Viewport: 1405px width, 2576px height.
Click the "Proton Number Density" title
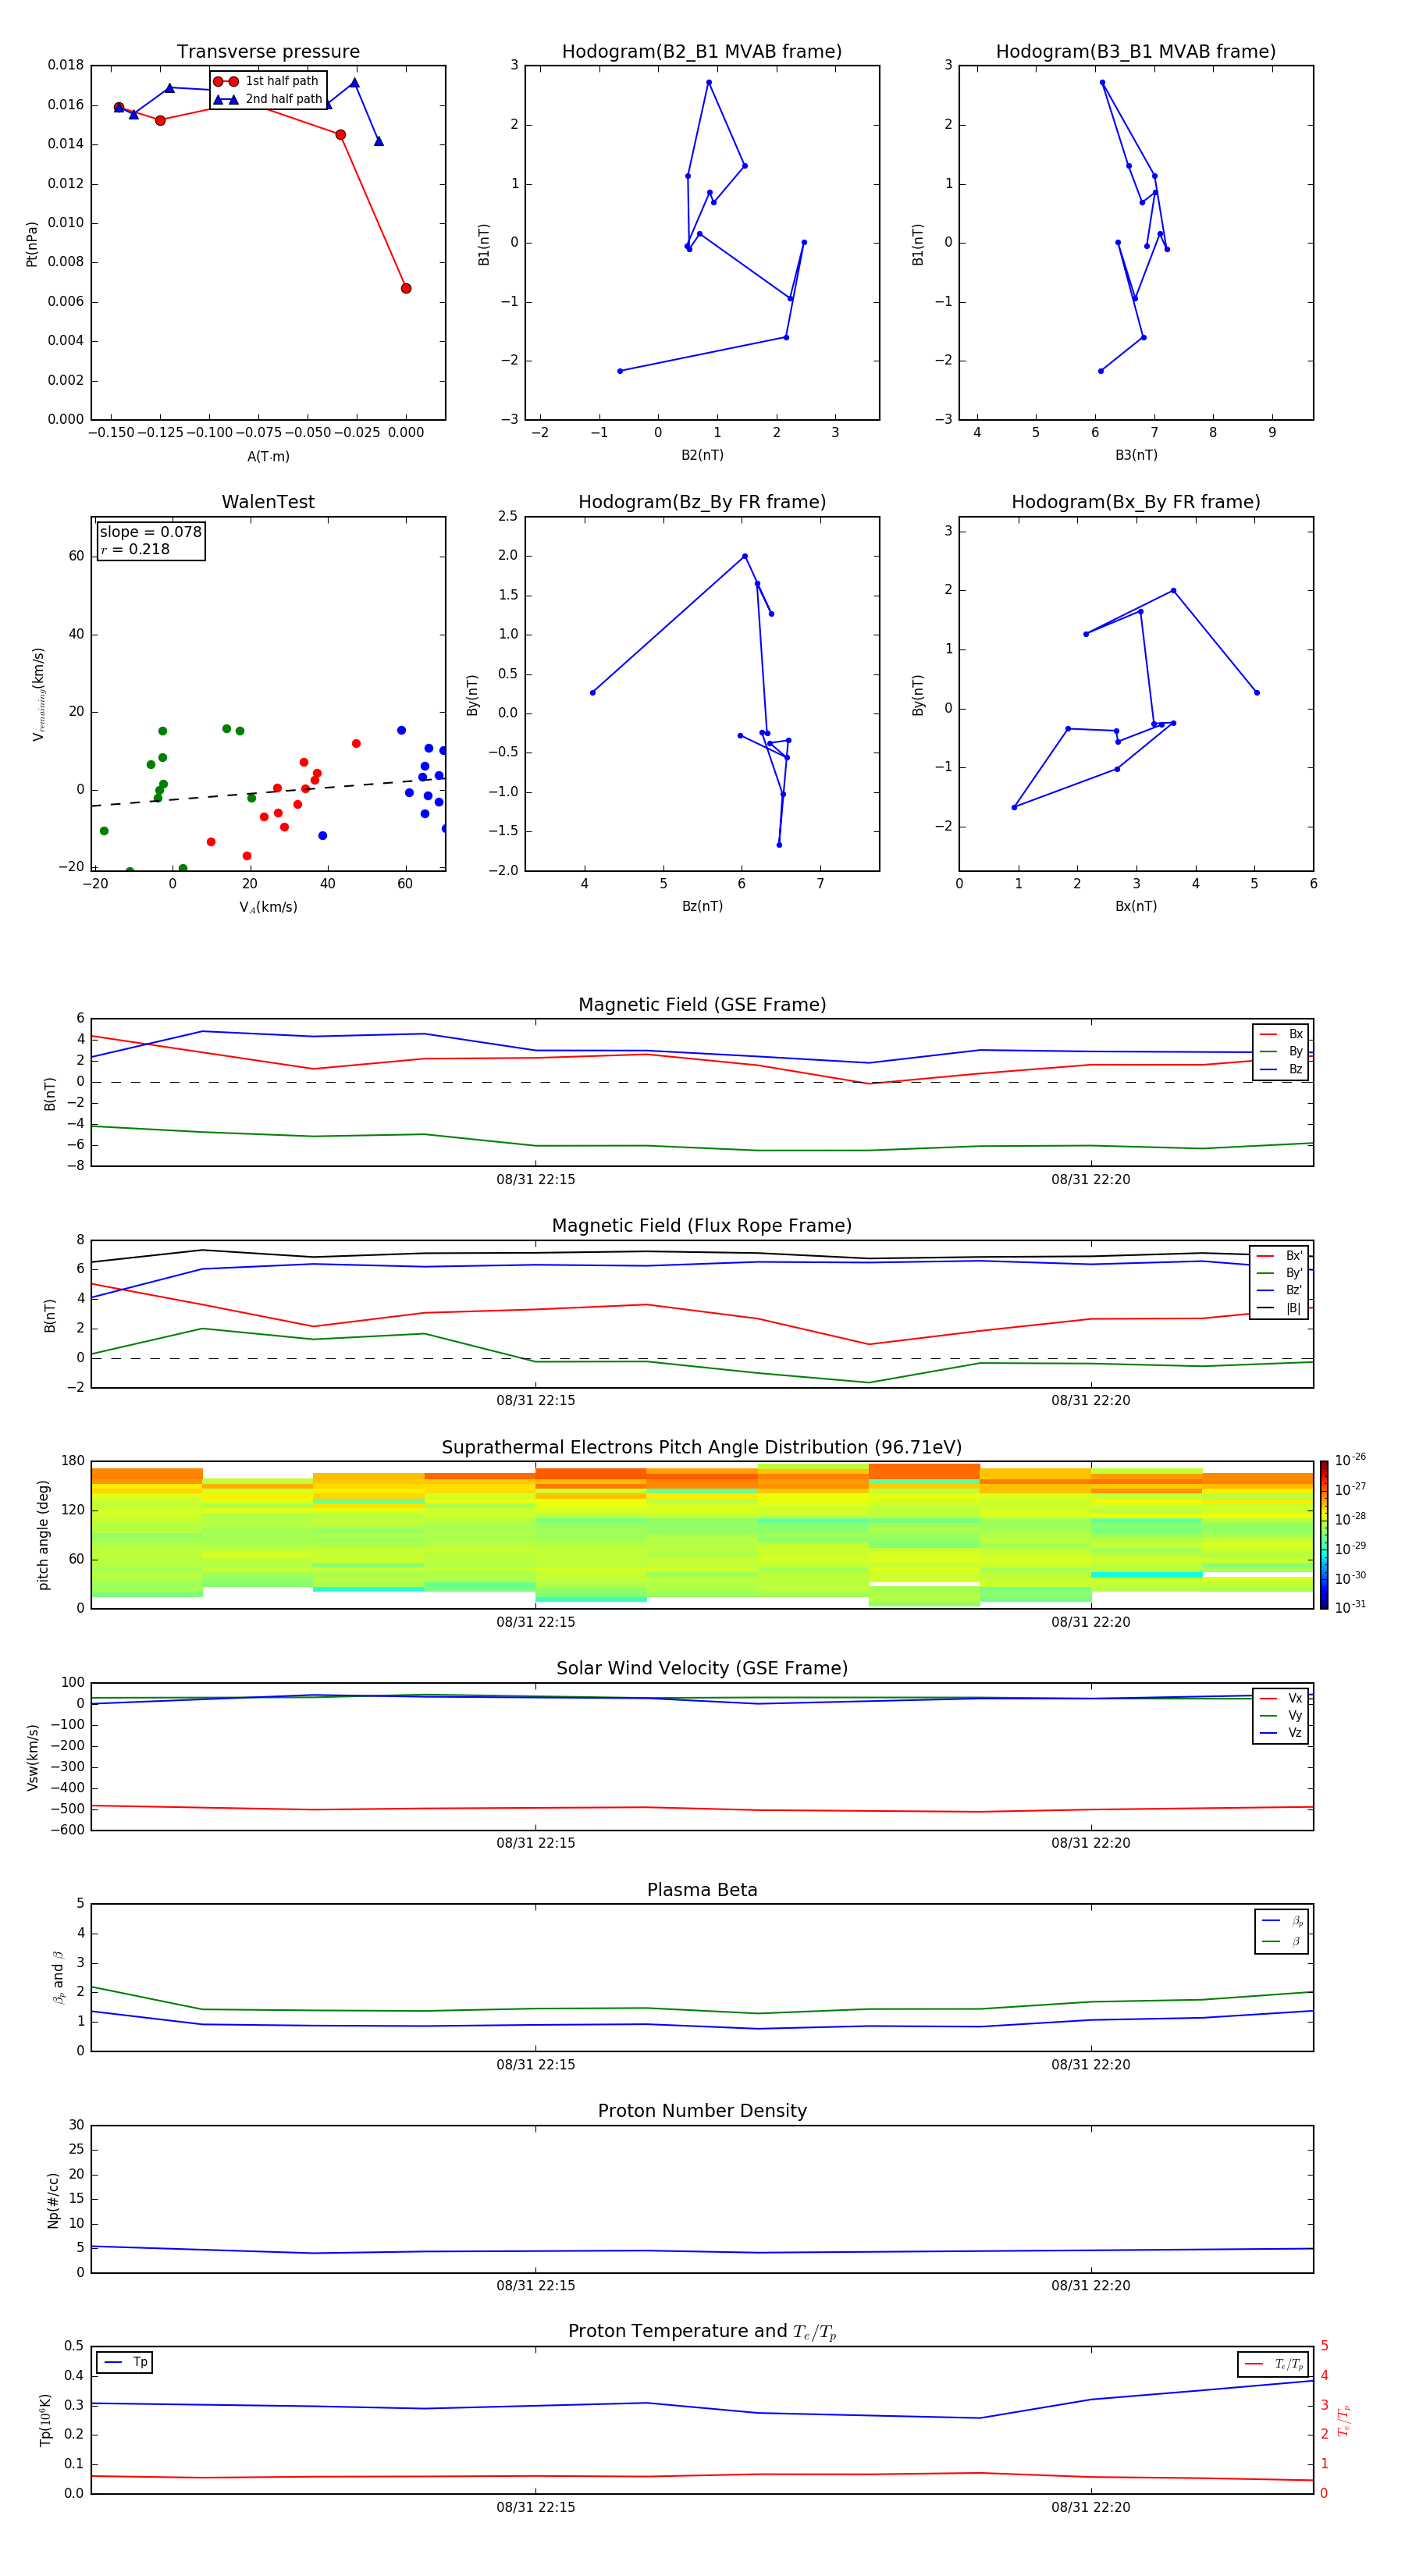coord(702,2111)
